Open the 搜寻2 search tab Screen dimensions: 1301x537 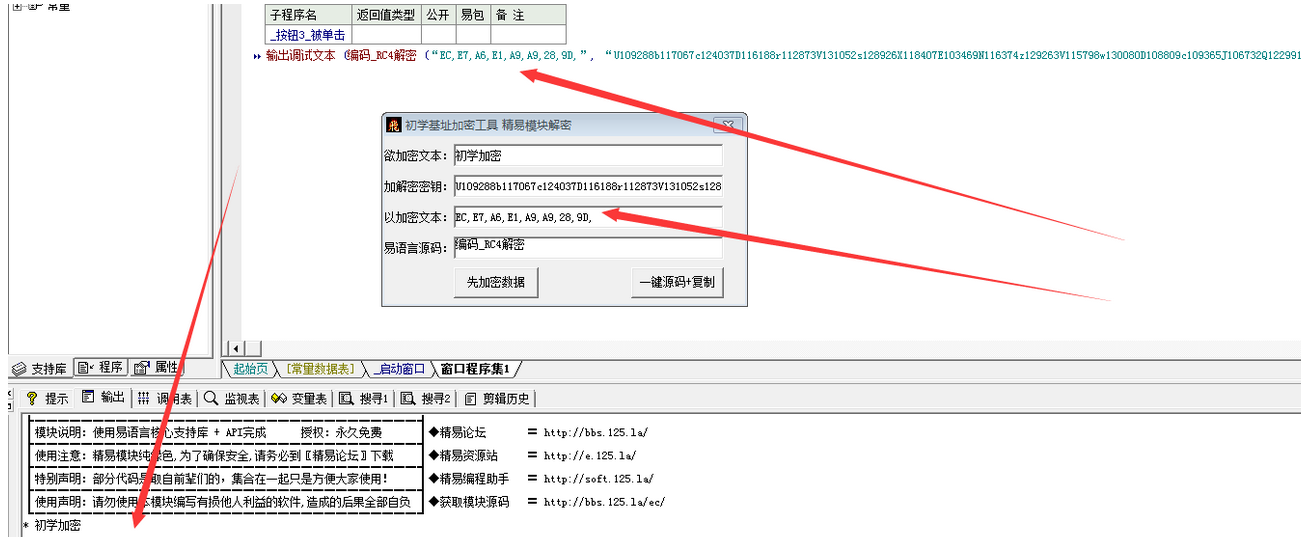427,398
